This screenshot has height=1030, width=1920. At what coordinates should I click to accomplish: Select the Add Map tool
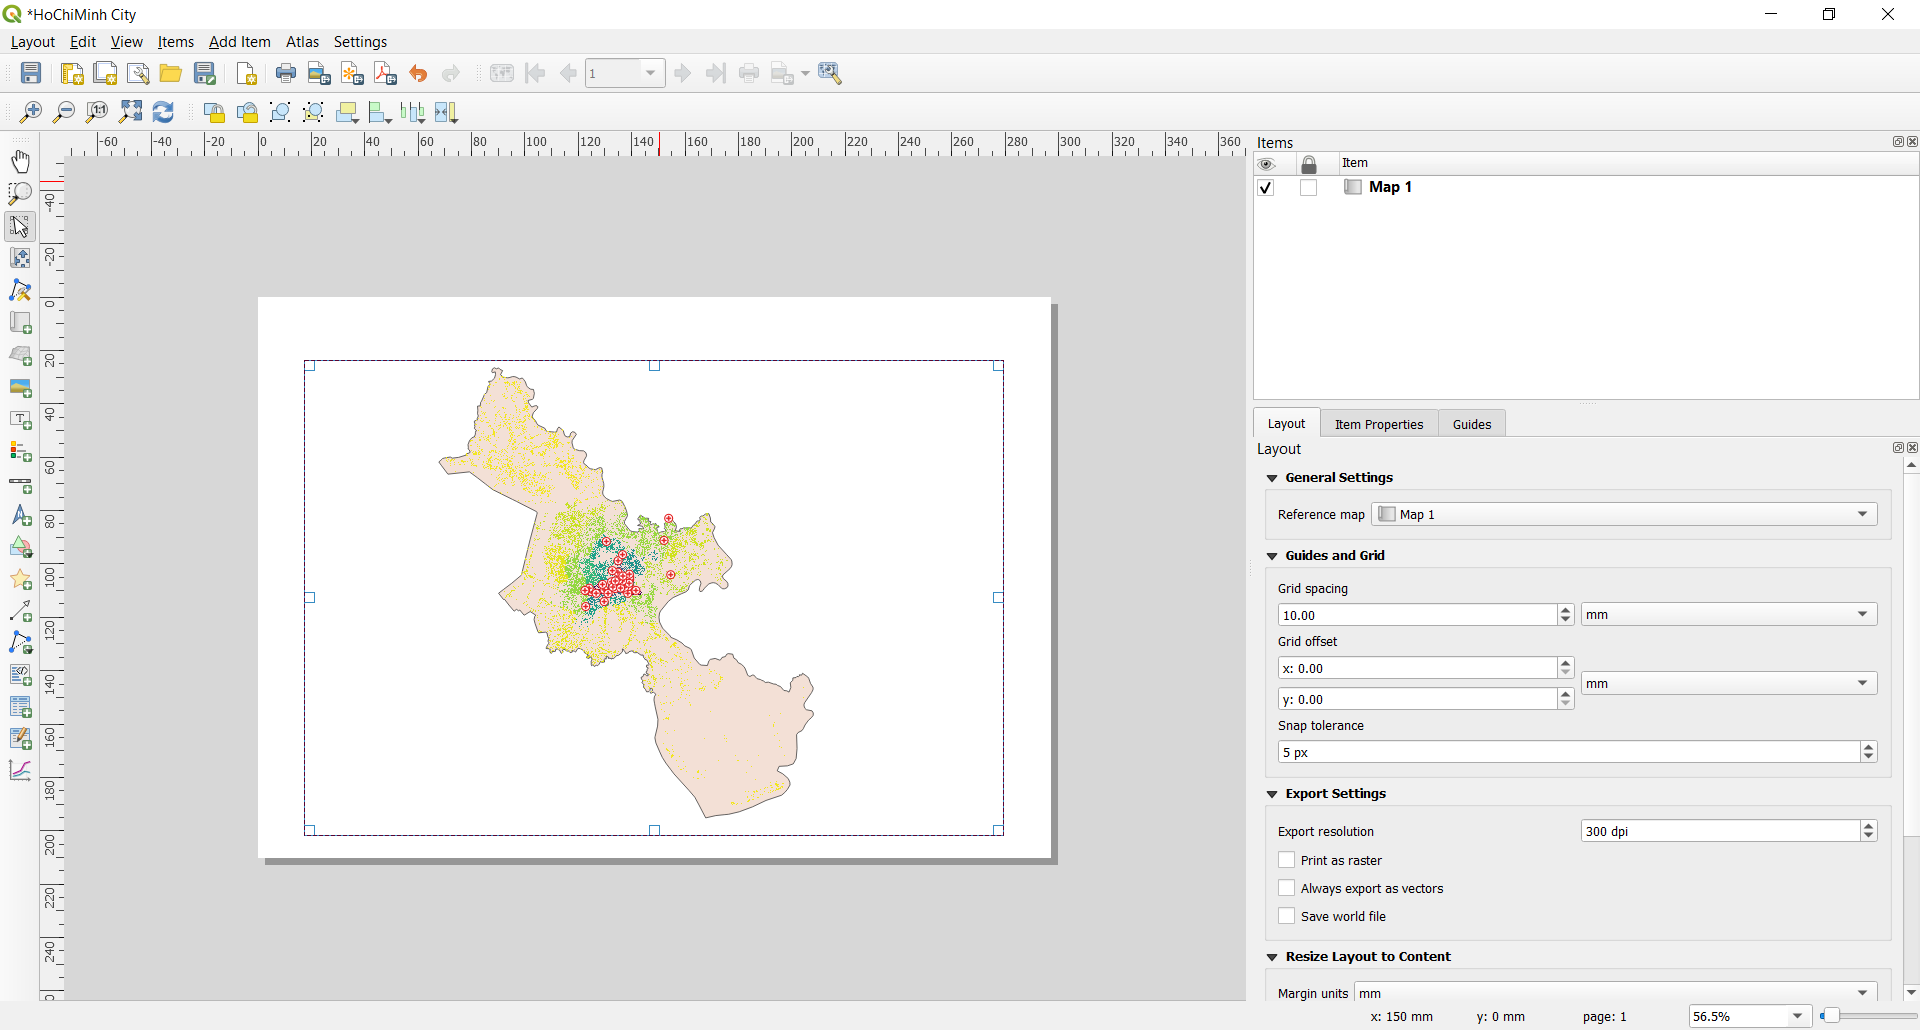(x=20, y=323)
